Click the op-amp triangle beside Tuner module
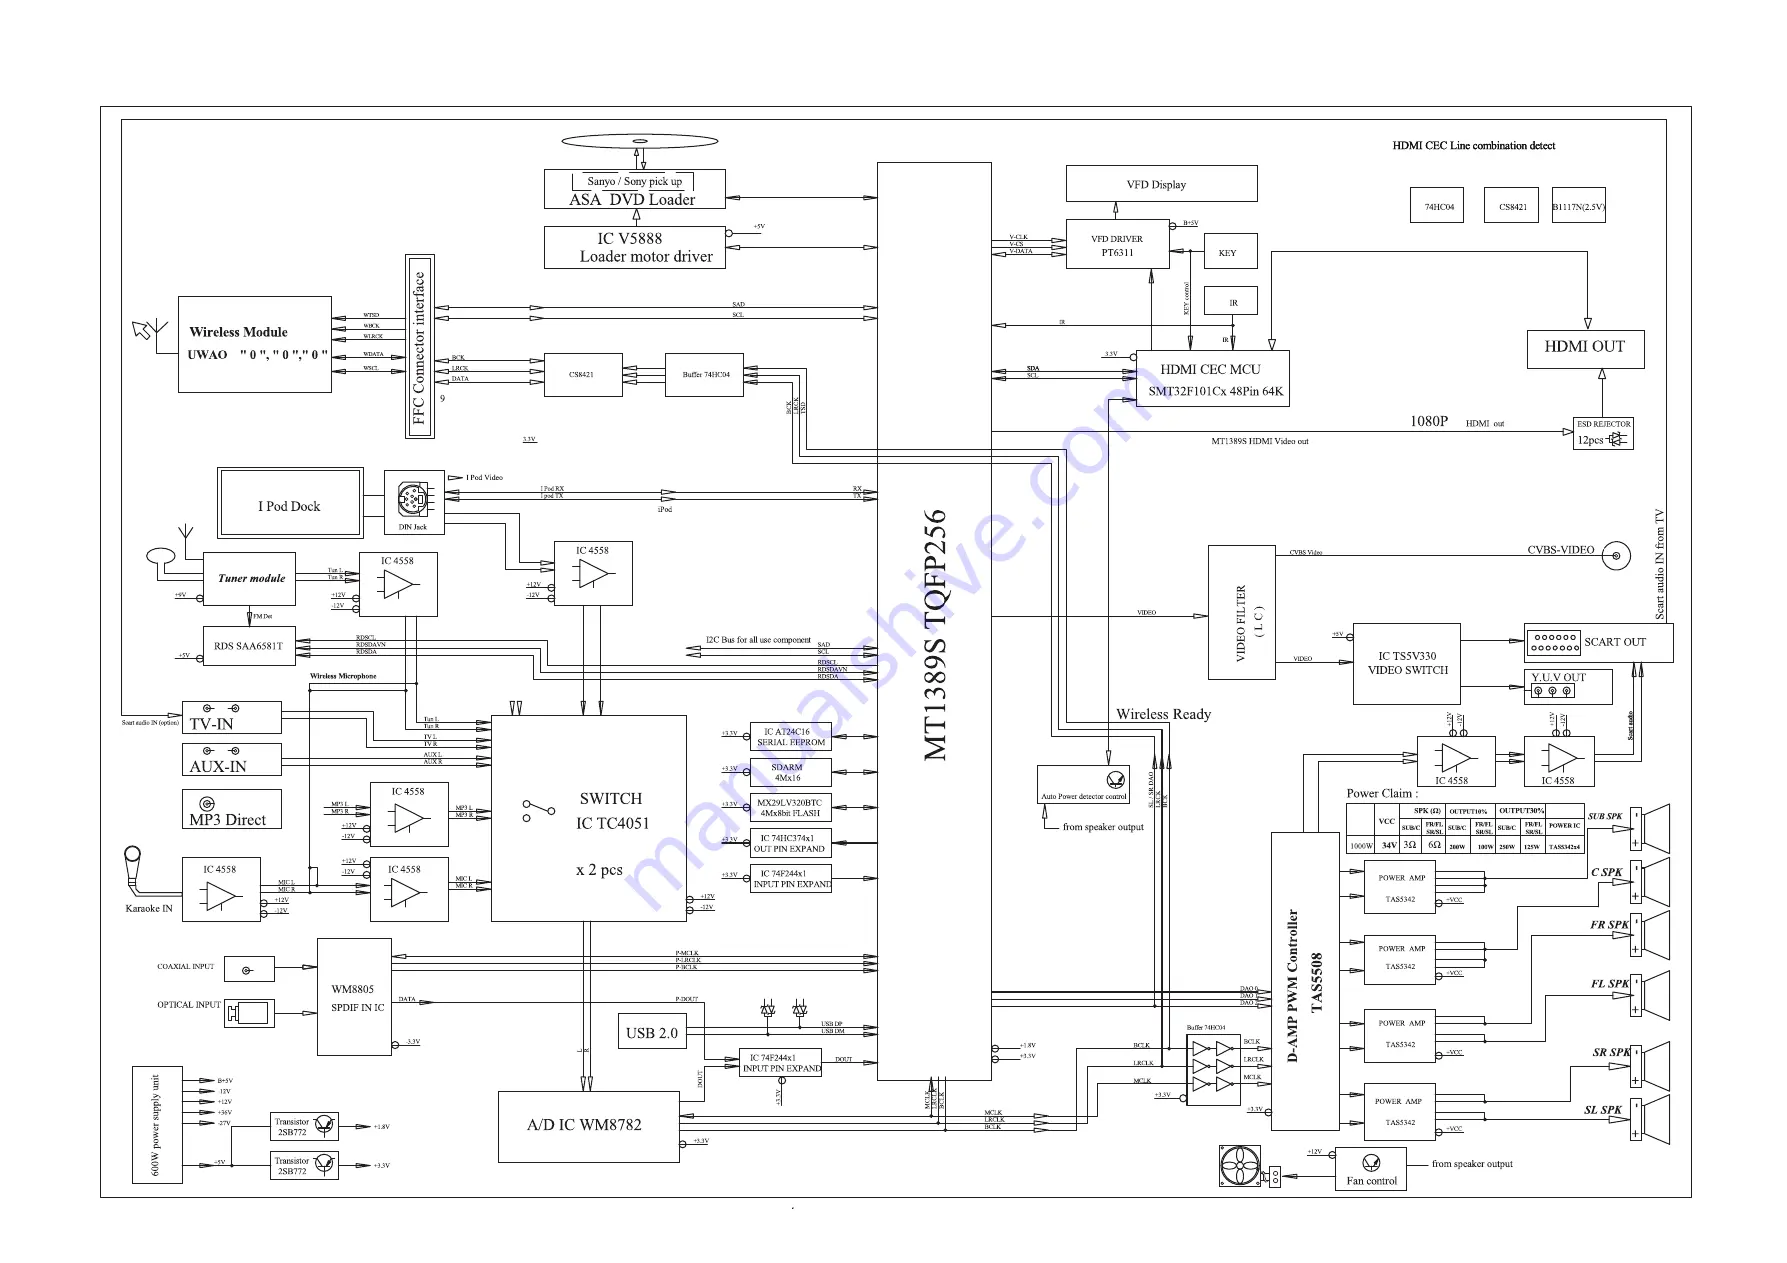 tap(399, 584)
